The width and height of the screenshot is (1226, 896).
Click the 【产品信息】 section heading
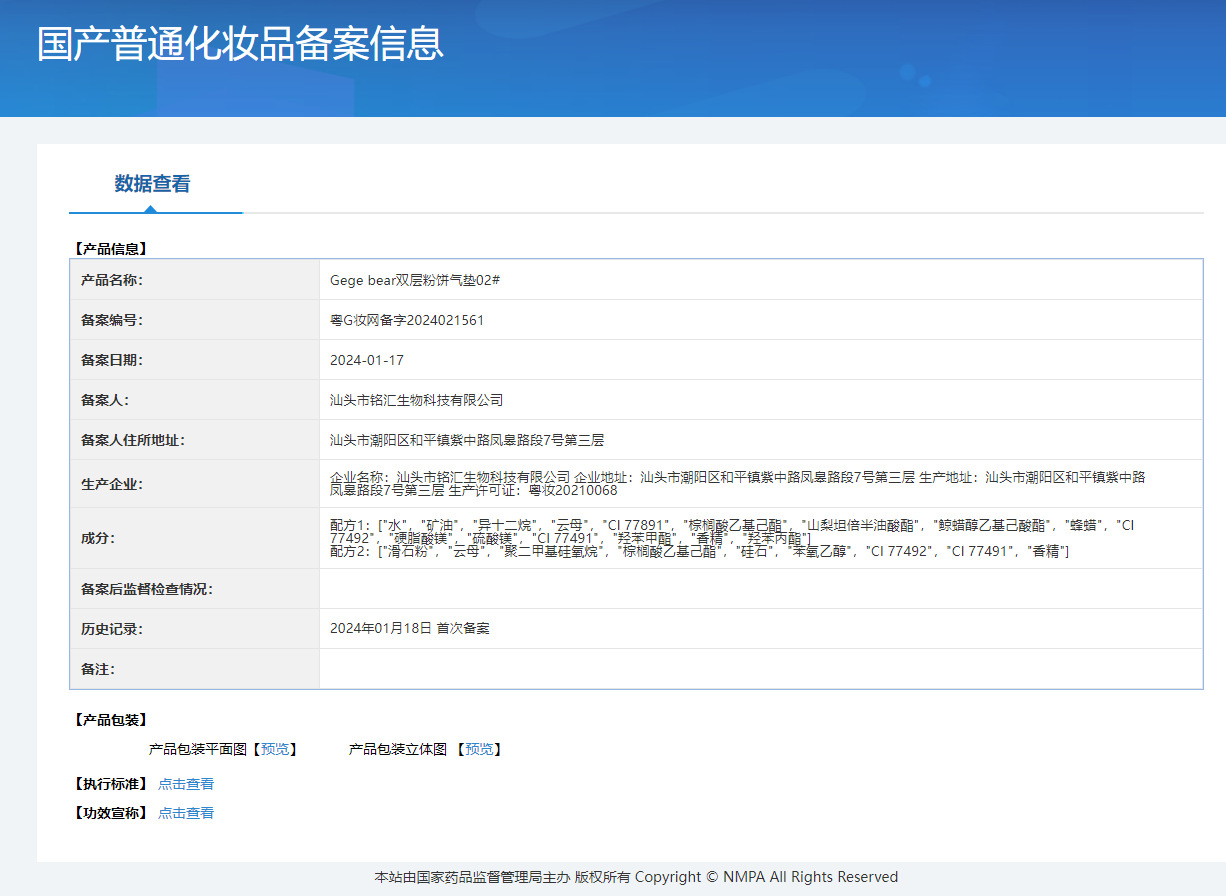111,249
